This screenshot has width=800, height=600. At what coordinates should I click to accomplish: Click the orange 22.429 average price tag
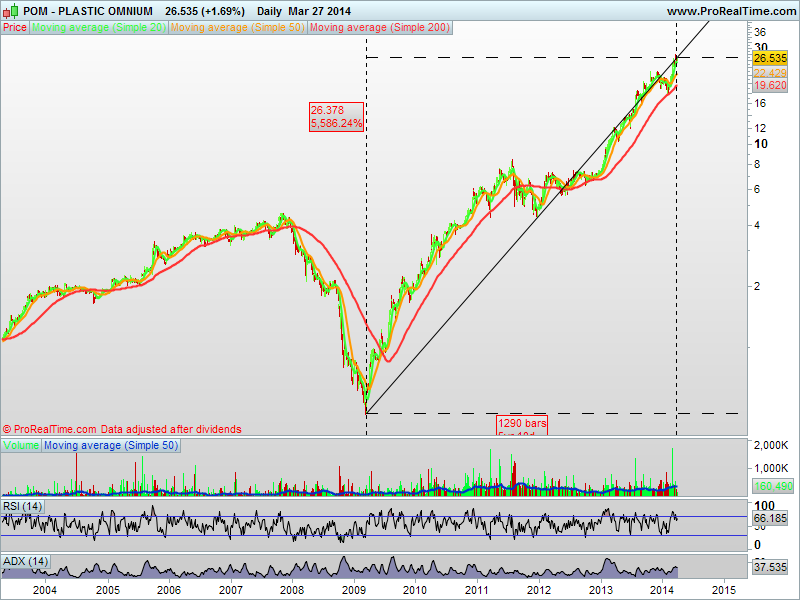point(770,73)
